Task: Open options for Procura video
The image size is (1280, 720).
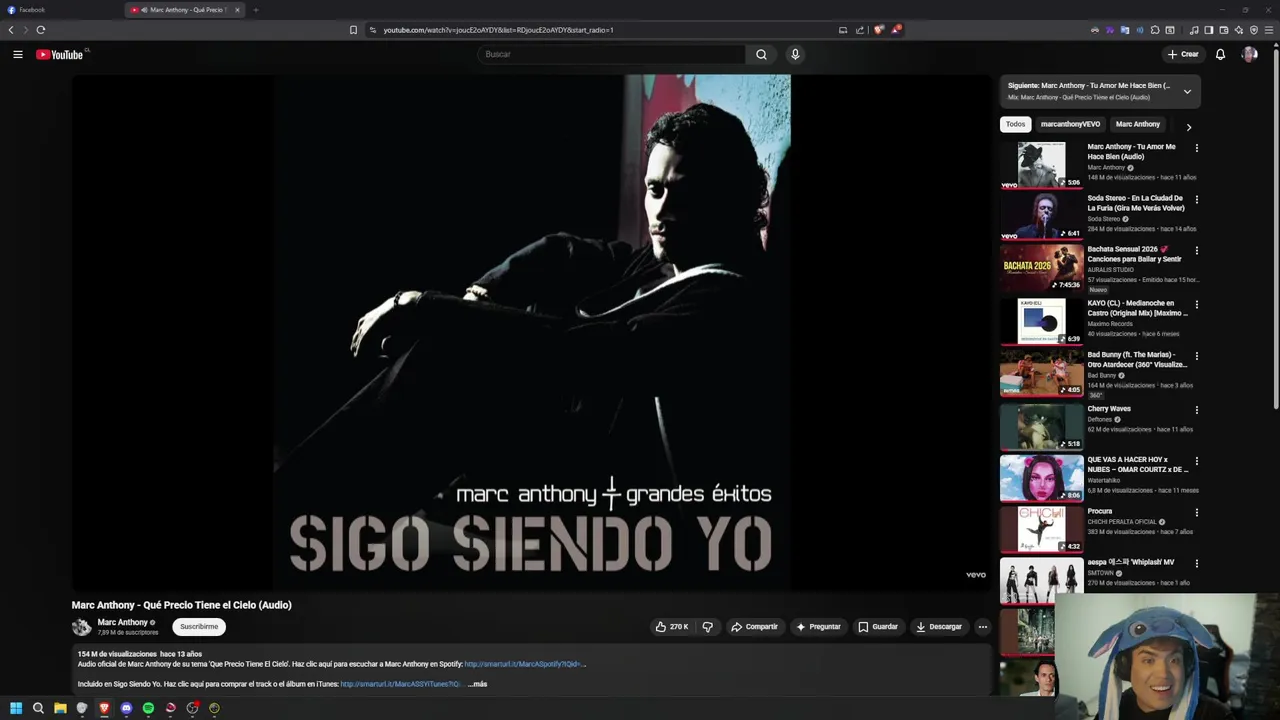Action: point(1196,512)
